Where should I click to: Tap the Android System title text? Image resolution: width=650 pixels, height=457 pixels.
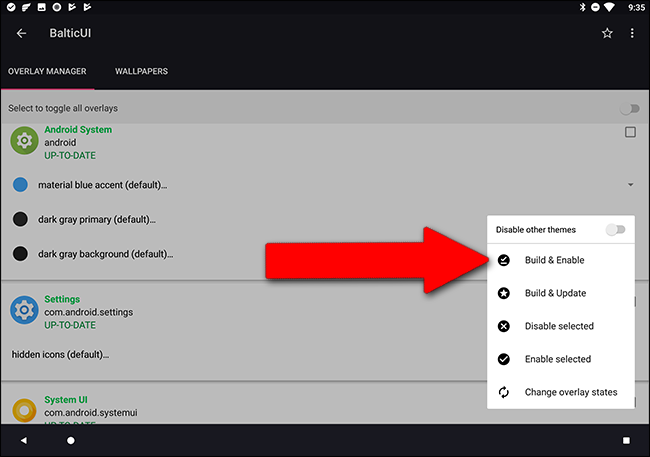(78, 129)
